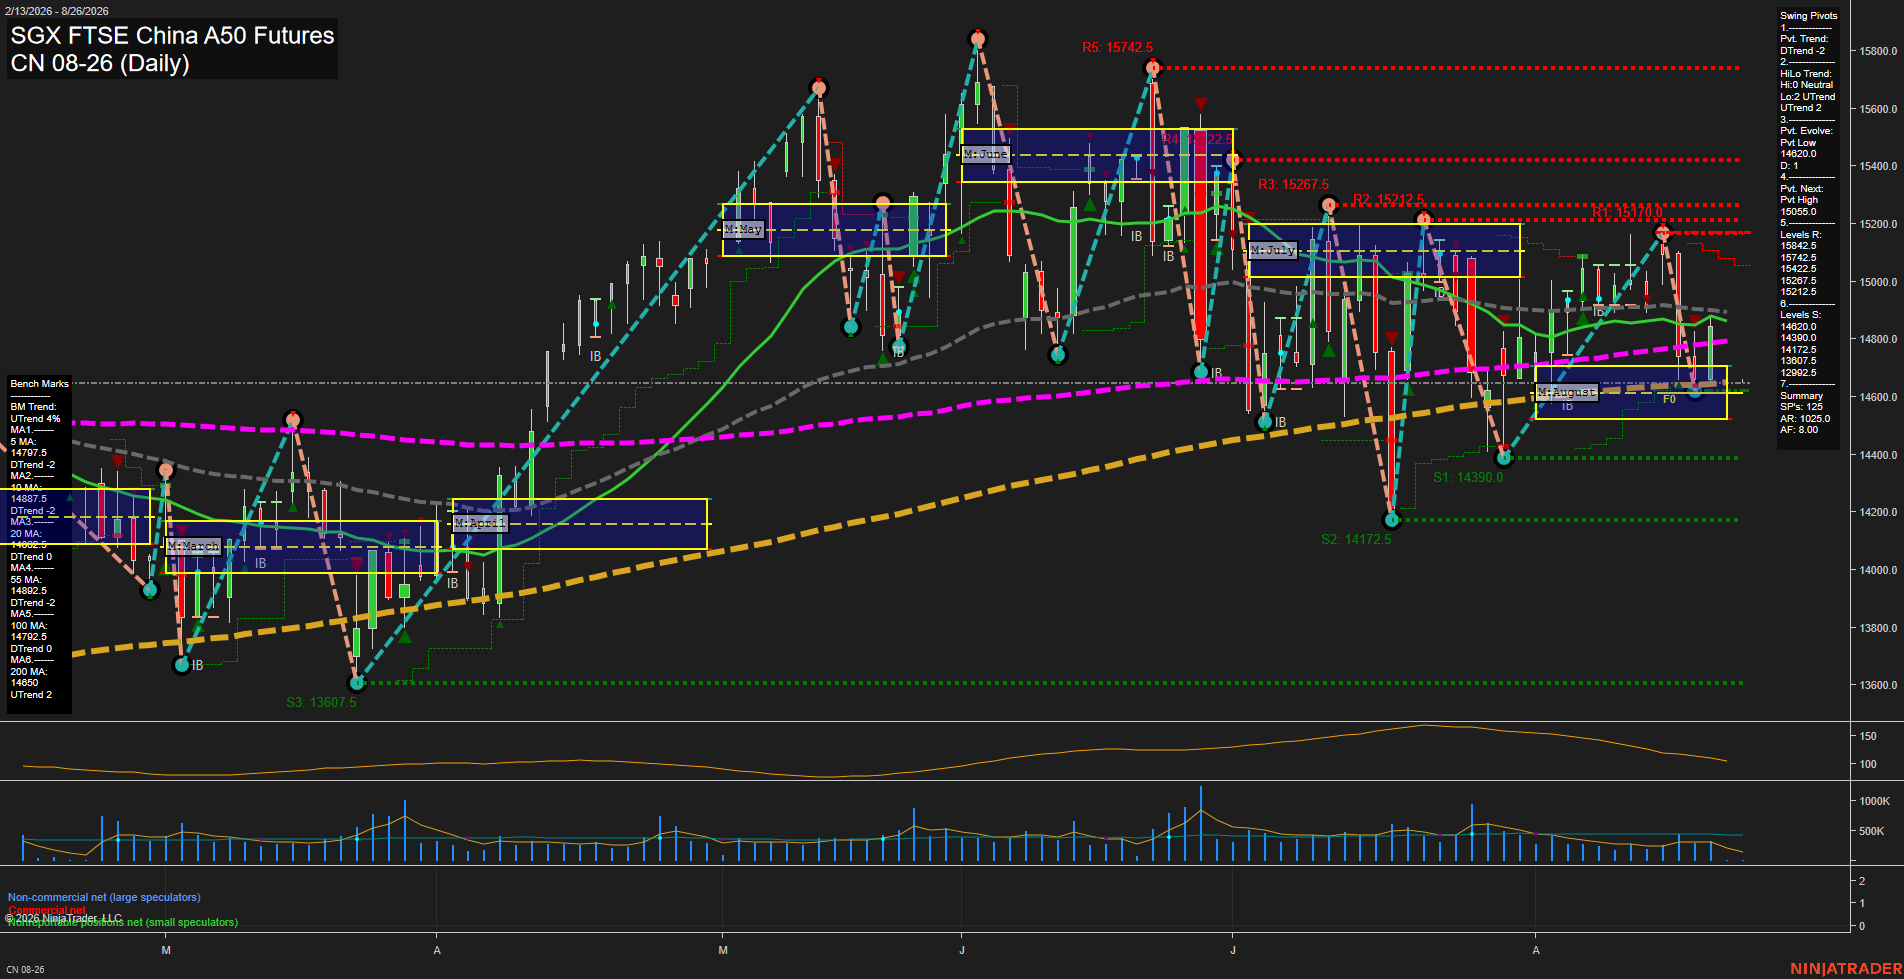The image size is (1904, 979).
Task: Click the 100 MA: entry in Bench Marks
Action: point(28,626)
